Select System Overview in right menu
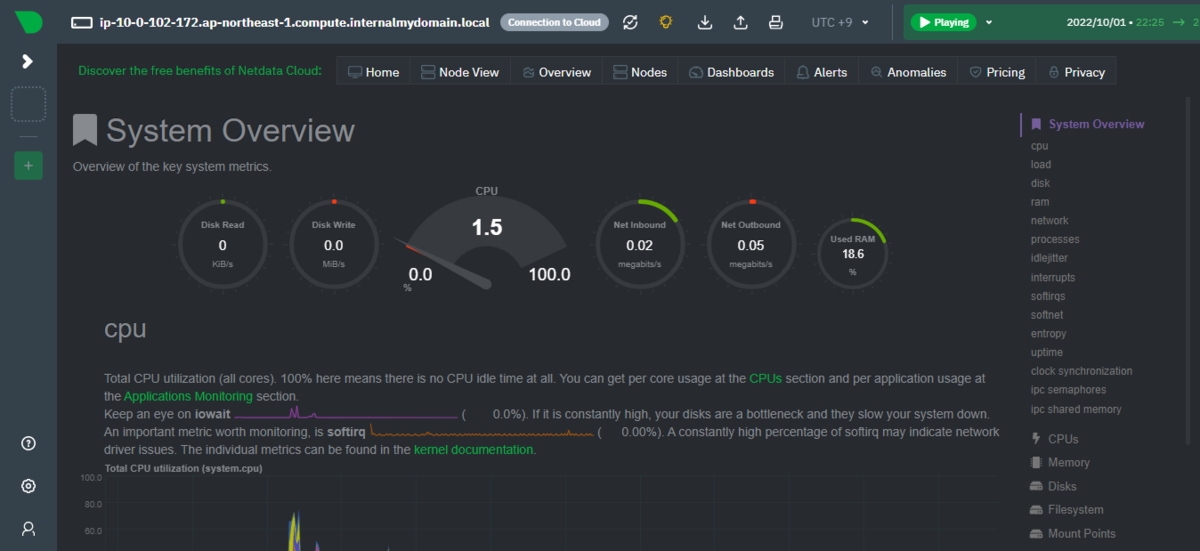 click(x=1096, y=124)
